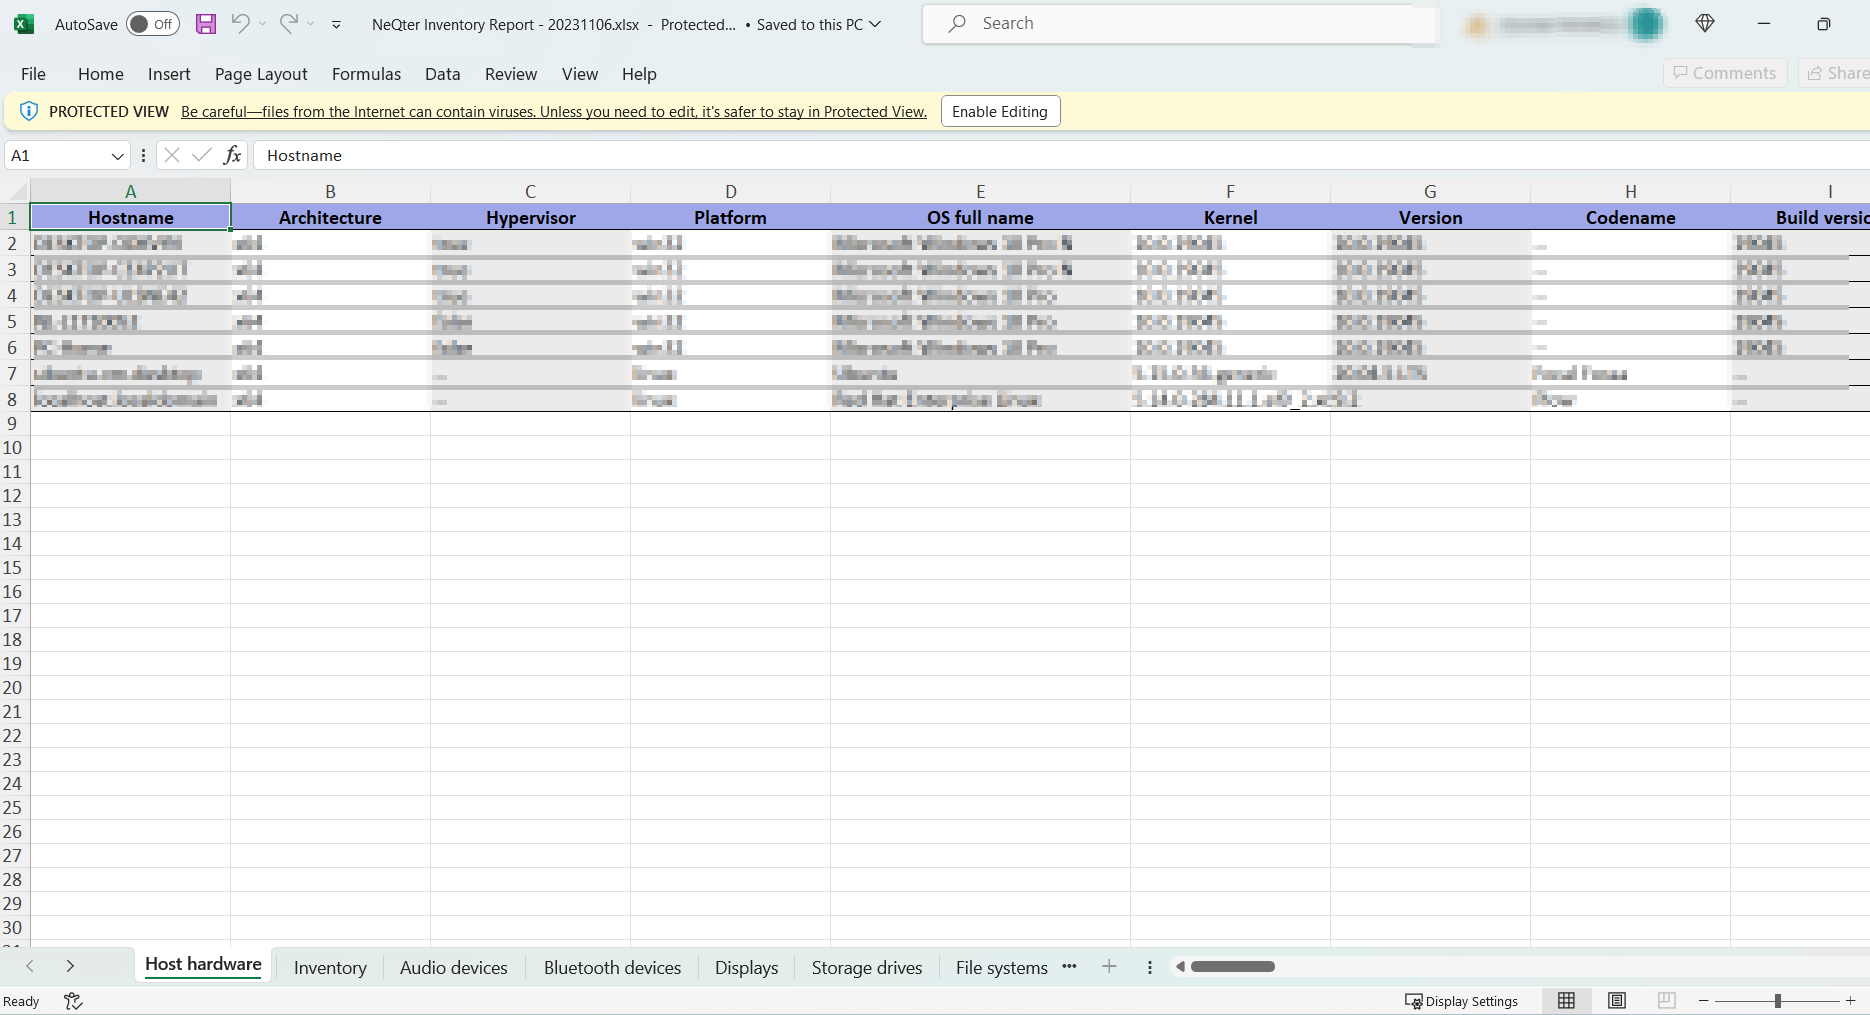This screenshot has height=1015, width=1870.
Task: Select column A header
Action: pos(130,191)
